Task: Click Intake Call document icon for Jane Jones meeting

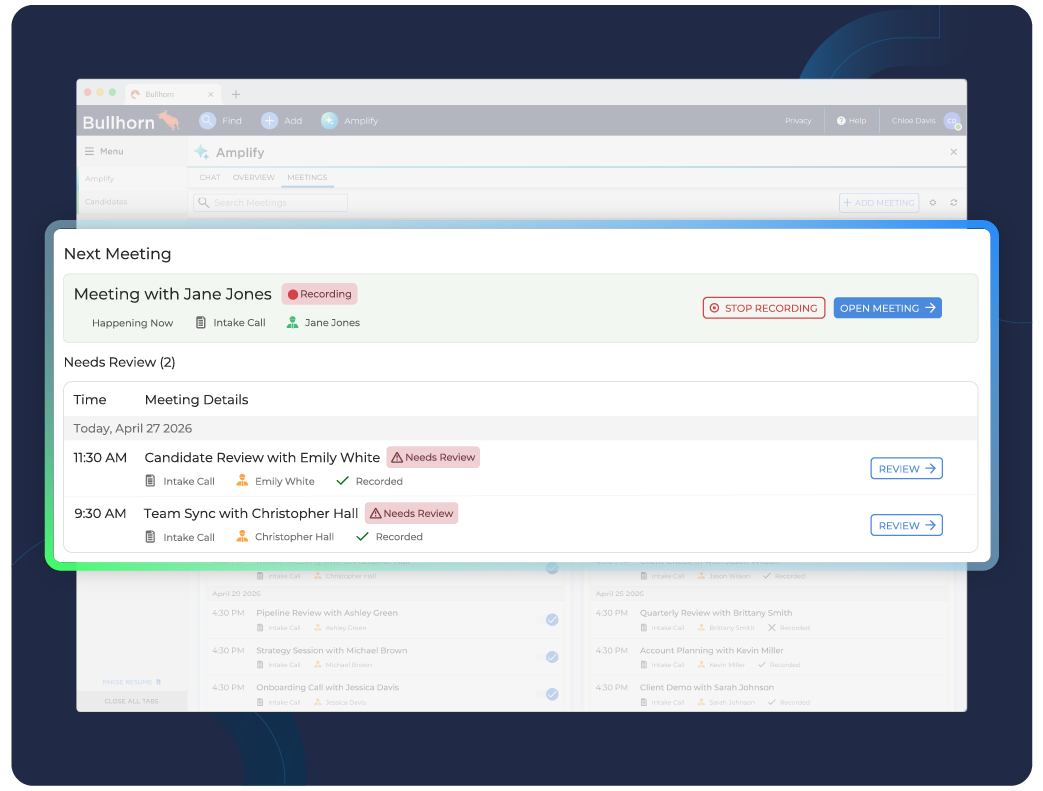Action: pyautogui.click(x=200, y=323)
